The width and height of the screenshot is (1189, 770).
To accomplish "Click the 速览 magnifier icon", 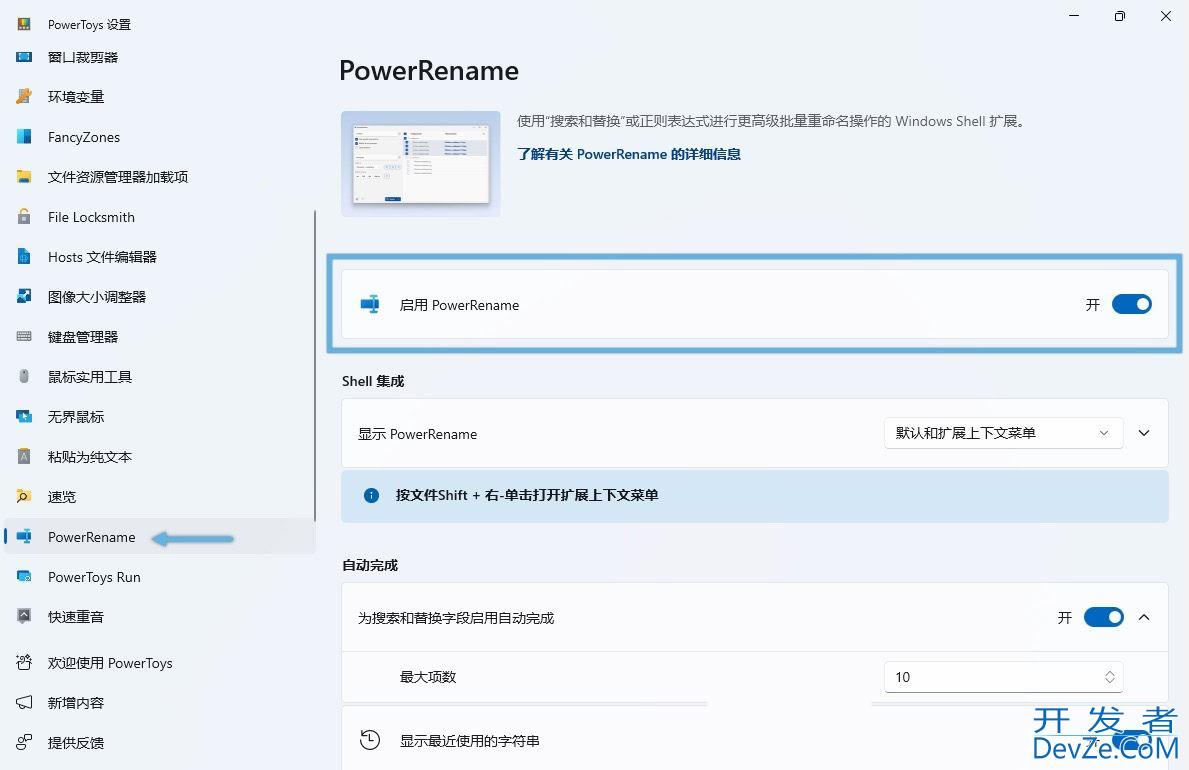I will (x=24, y=497).
